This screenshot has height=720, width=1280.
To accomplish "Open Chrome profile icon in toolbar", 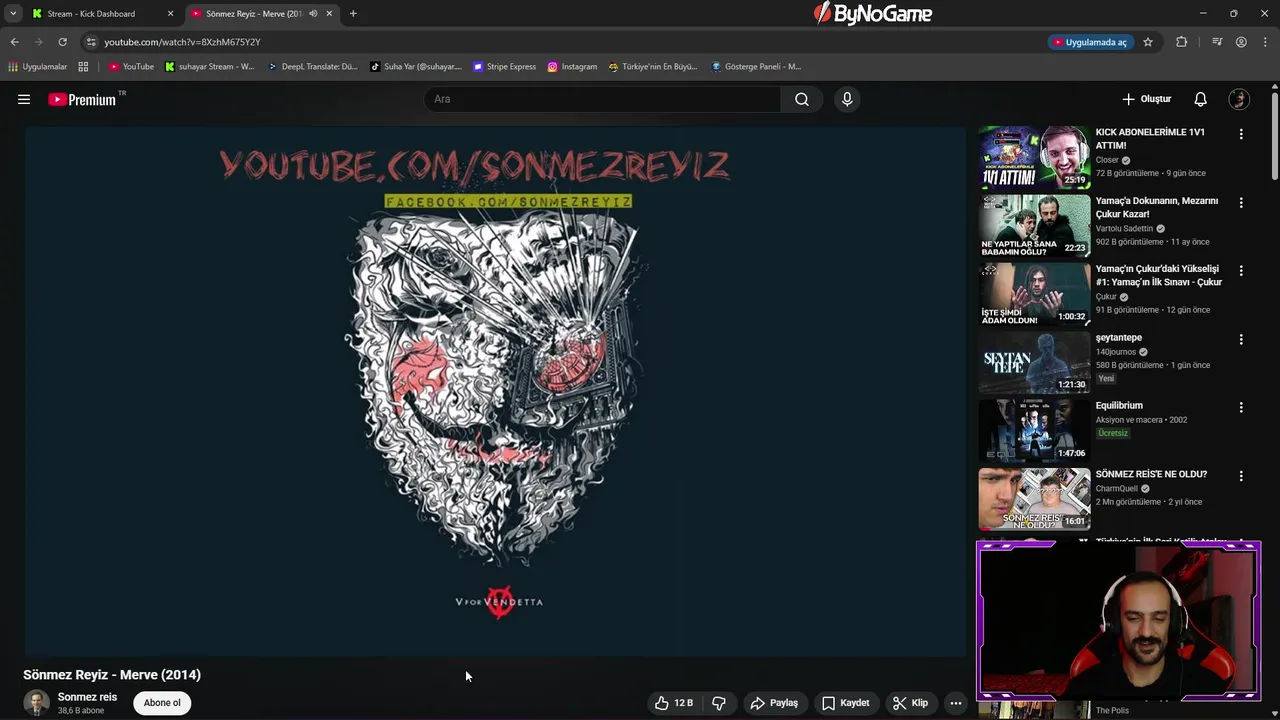I will (x=1241, y=42).
